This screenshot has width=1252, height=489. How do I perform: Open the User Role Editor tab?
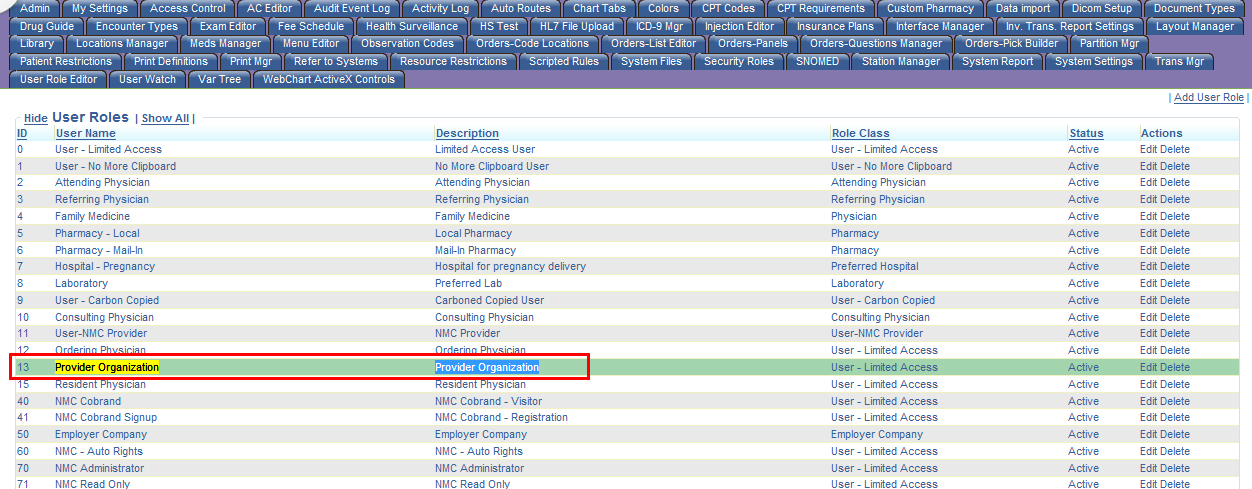(x=59, y=79)
